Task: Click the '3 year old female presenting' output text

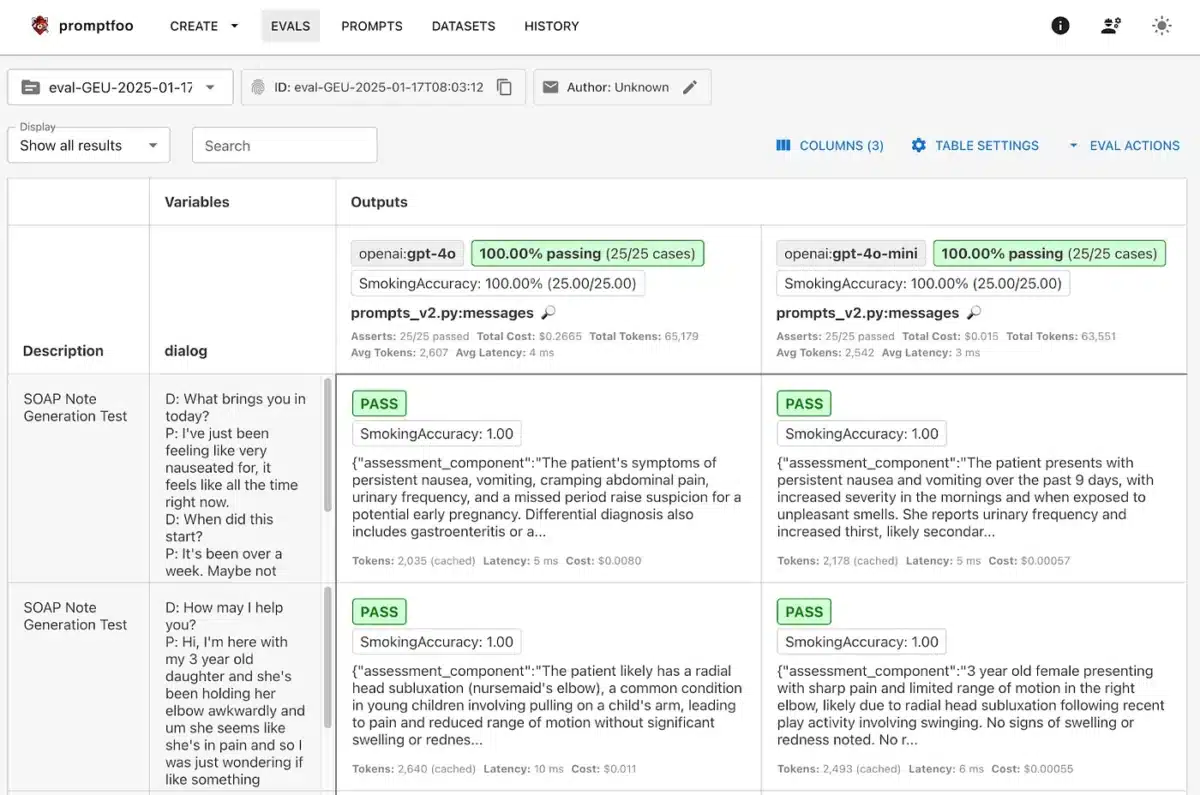Action: click(971, 705)
